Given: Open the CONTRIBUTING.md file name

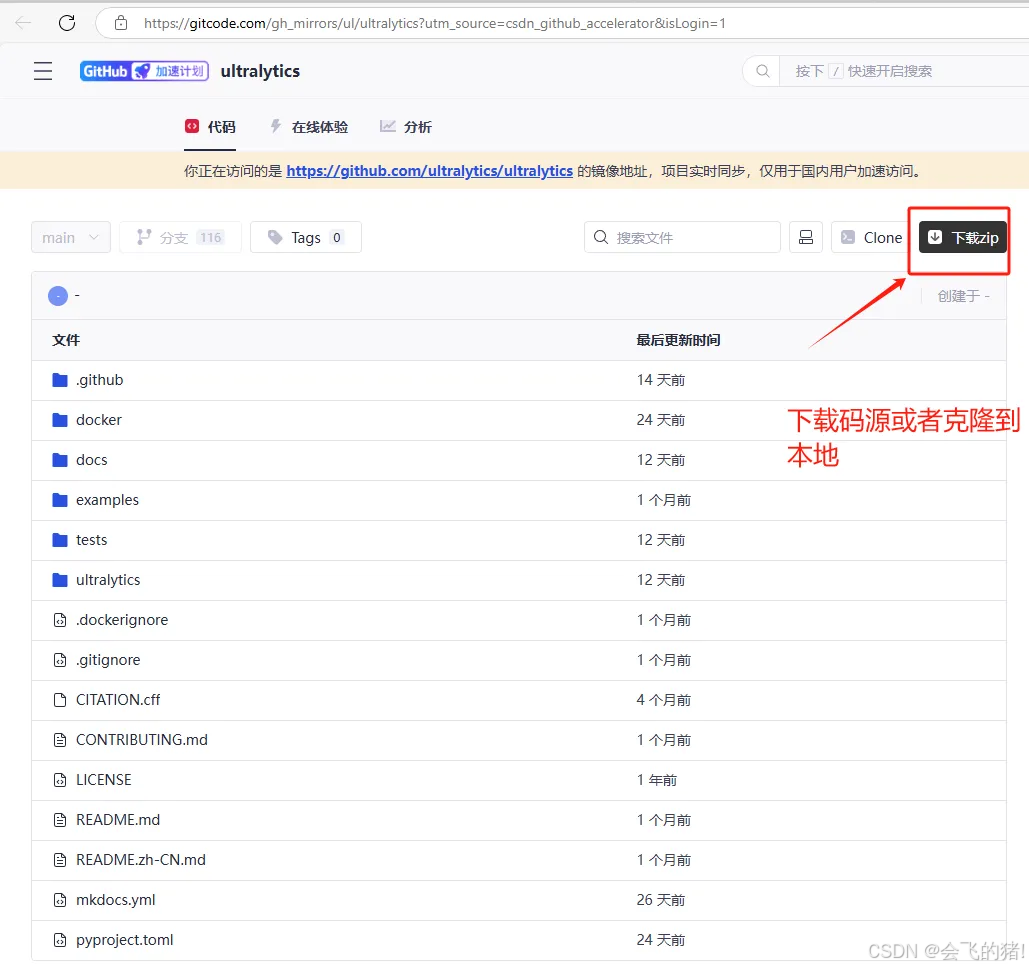Looking at the screenshot, I should pos(142,740).
